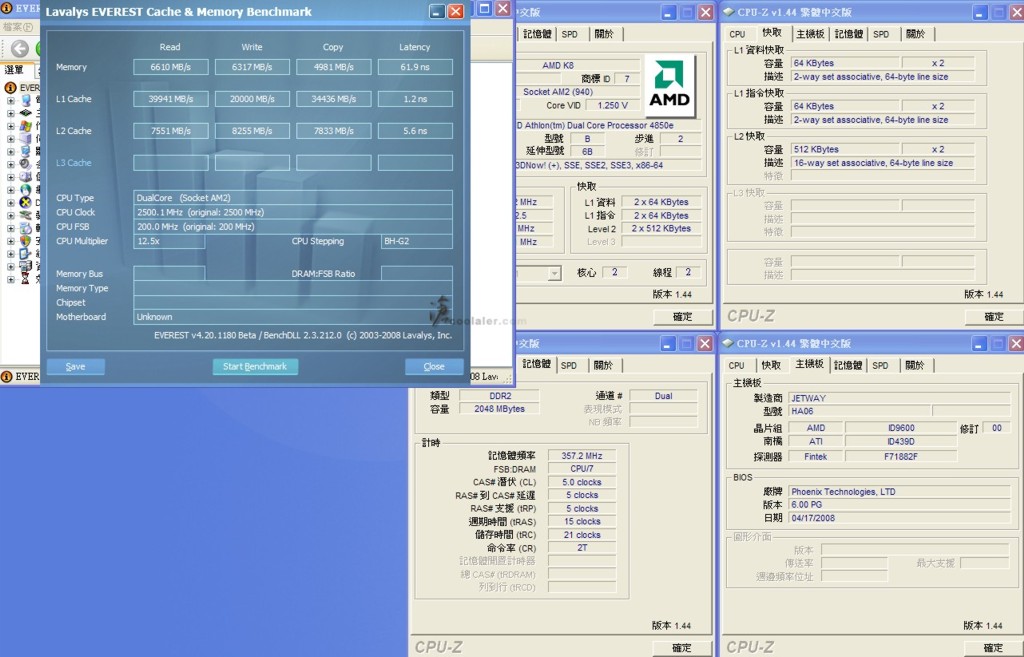Open the CPU tab in the cache CPU-Z window
1024x657 pixels.
tap(737, 34)
